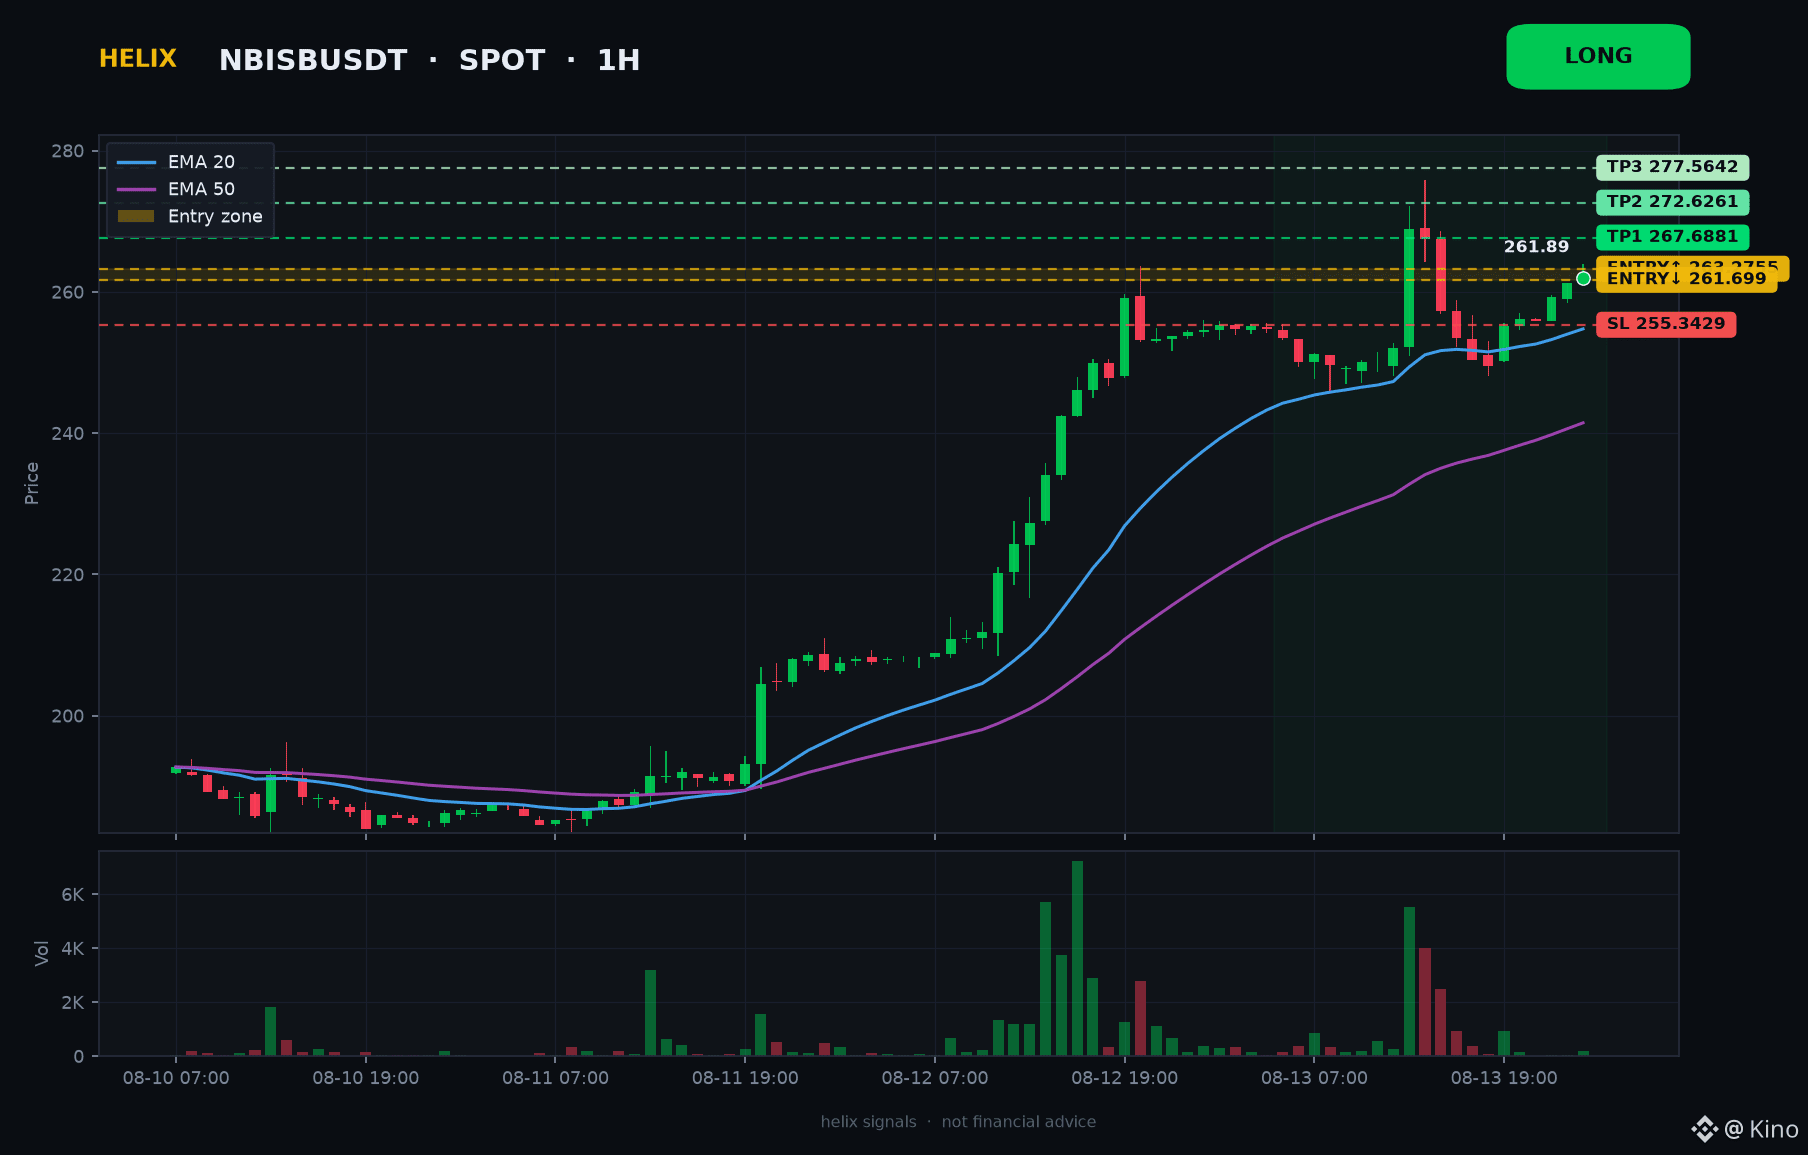The height and width of the screenshot is (1155, 1808).
Task: Click the 260 price axis label
Action: pos(68,293)
